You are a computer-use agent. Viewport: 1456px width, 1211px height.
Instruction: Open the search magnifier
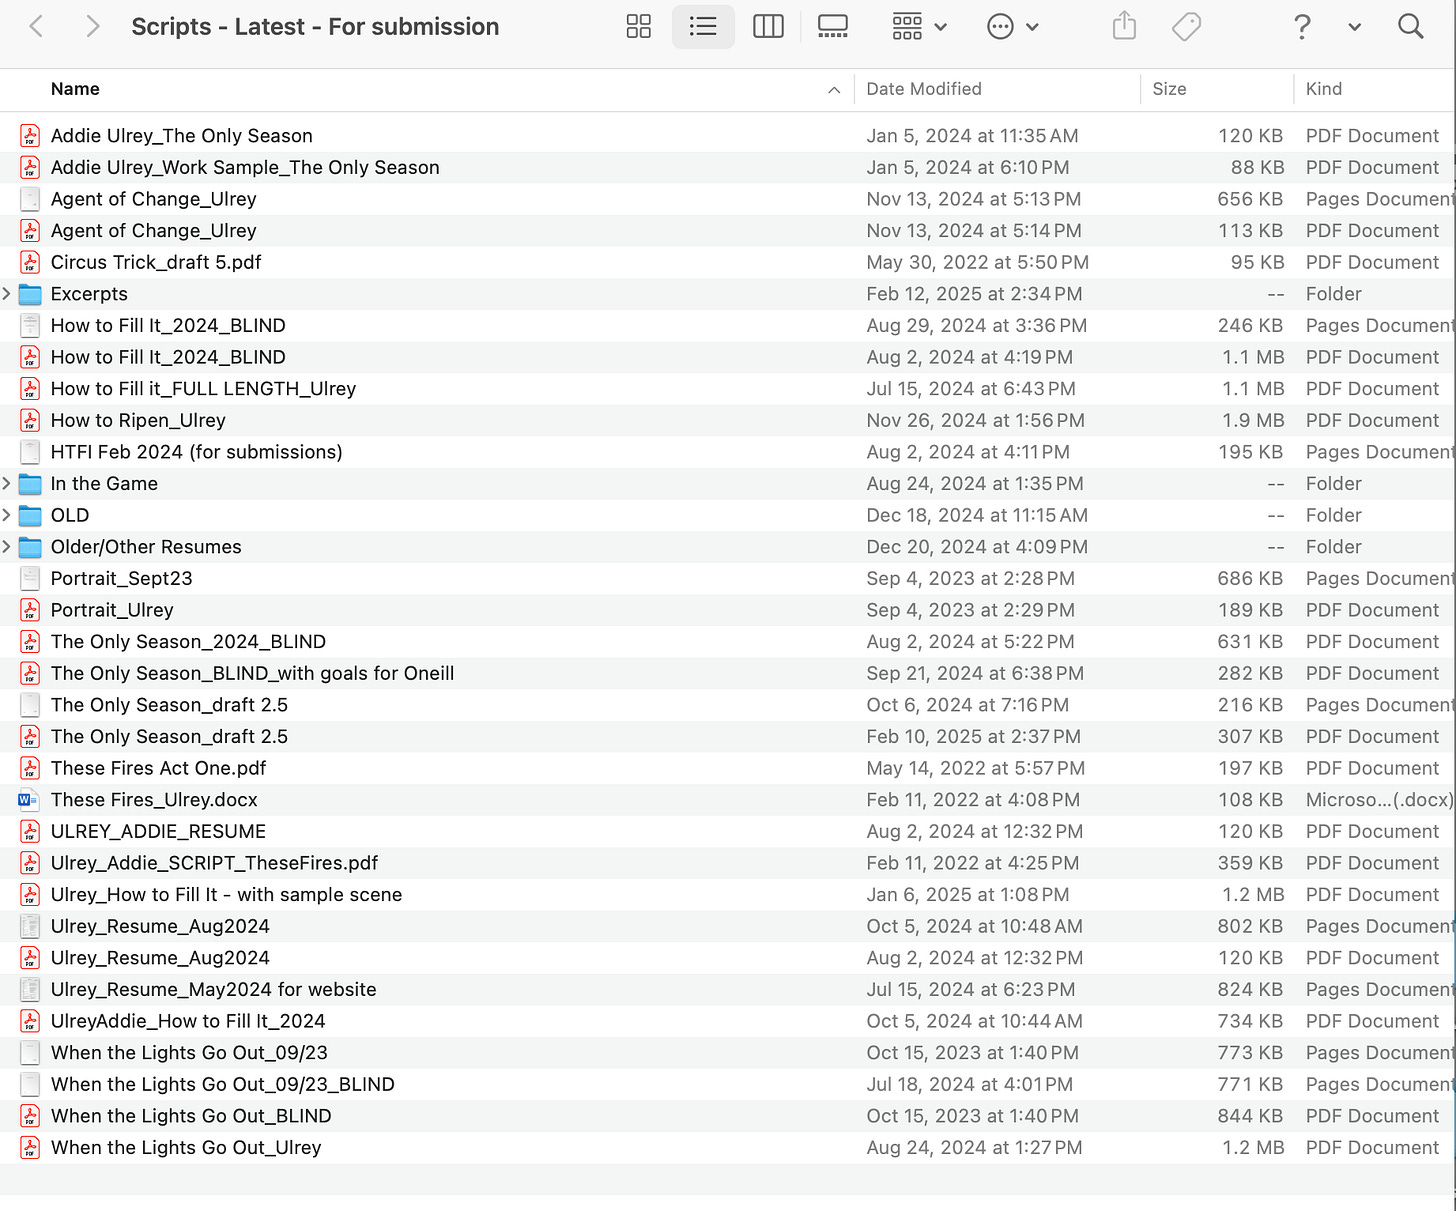[x=1410, y=26]
